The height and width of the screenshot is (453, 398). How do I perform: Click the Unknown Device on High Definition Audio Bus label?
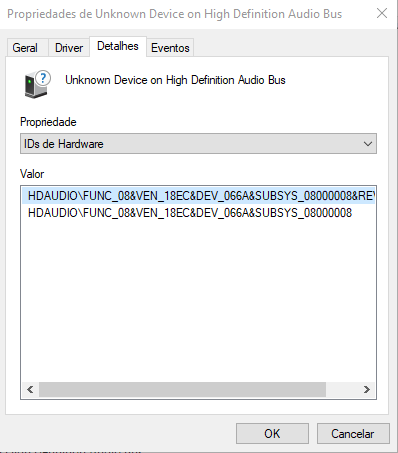175,80
